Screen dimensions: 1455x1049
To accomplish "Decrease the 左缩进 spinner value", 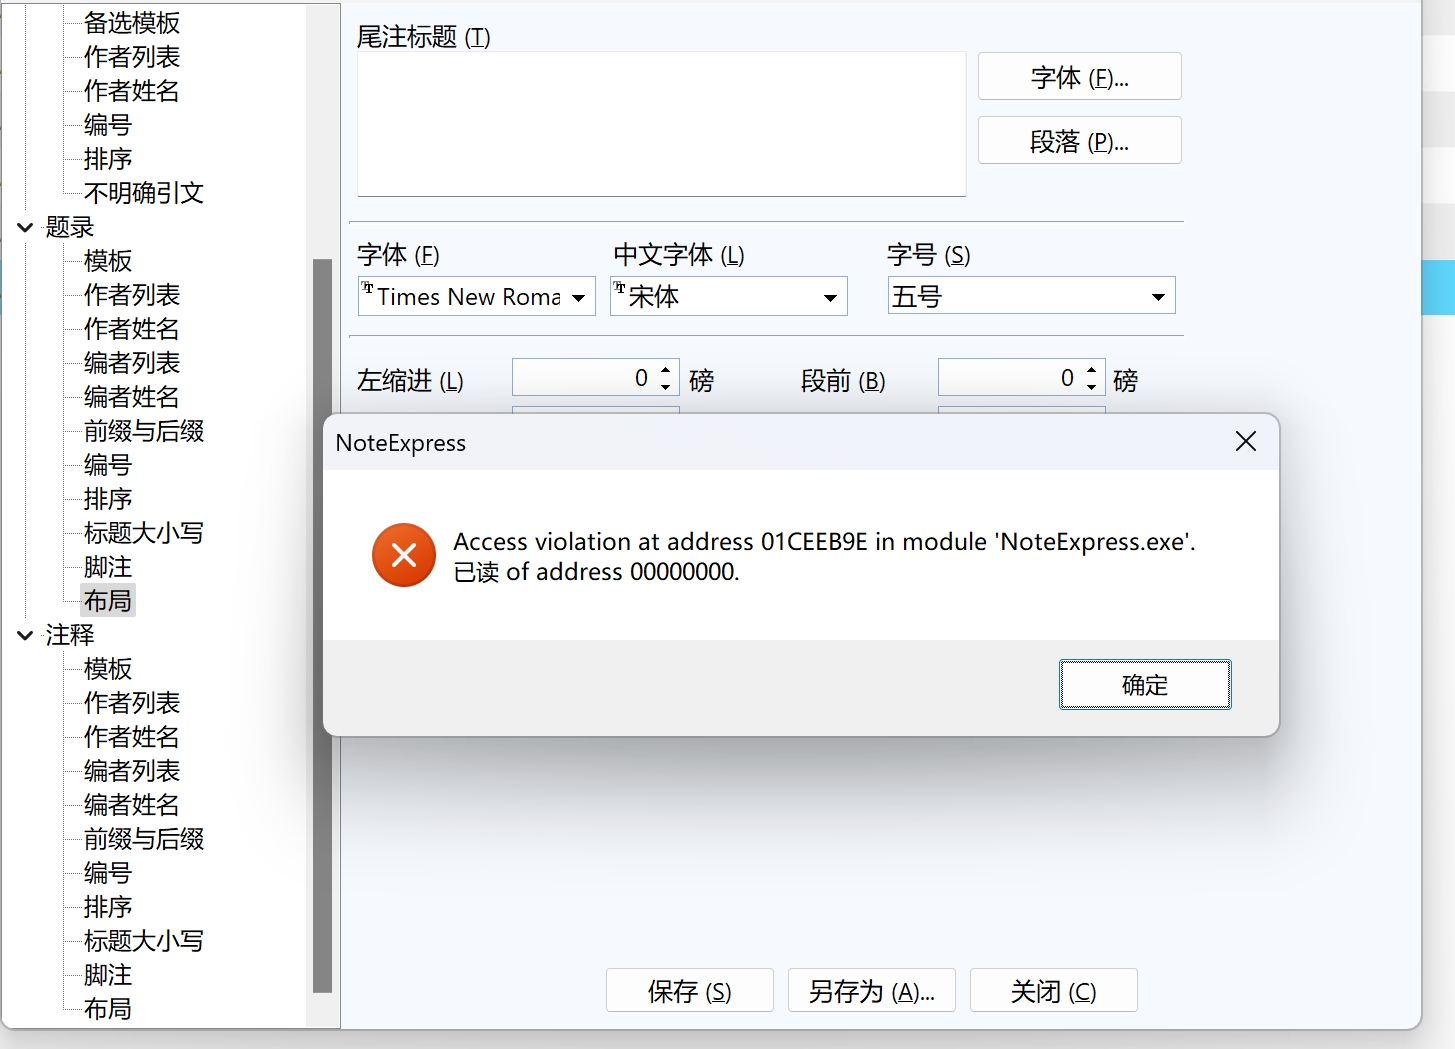I will click(666, 386).
